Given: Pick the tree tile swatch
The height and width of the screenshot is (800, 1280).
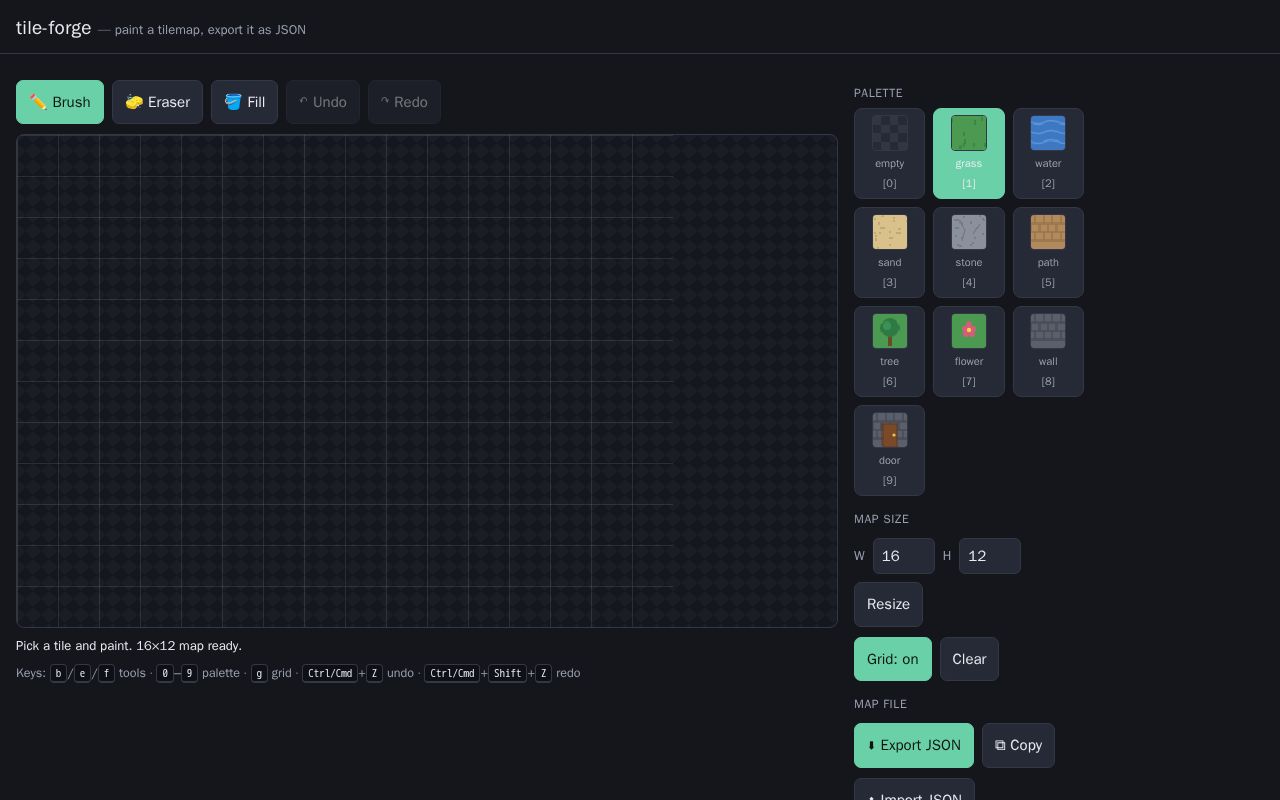Looking at the screenshot, I should (889, 352).
